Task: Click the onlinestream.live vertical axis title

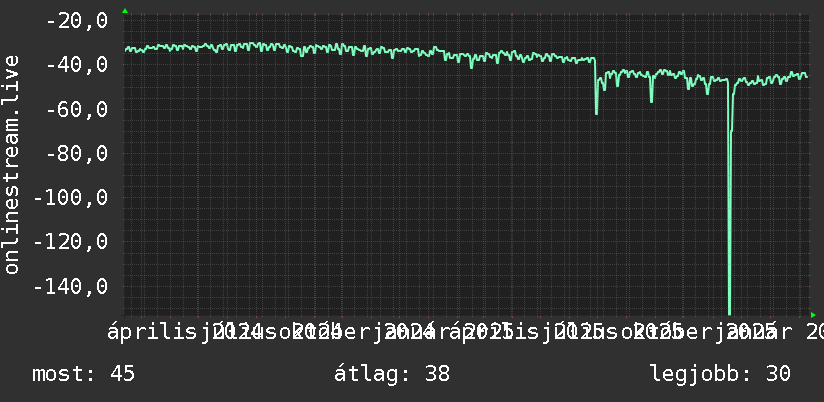Action: point(11,164)
